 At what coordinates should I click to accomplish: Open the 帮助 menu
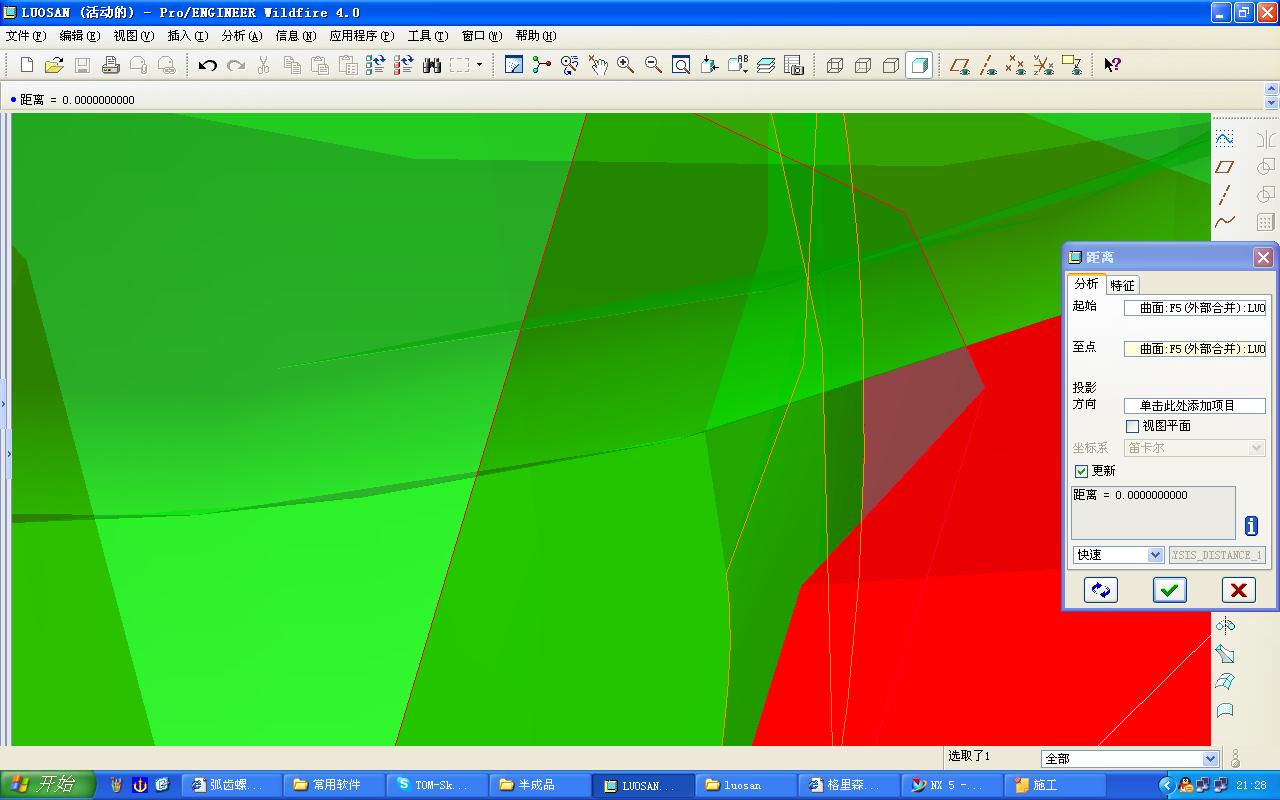click(535, 36)
